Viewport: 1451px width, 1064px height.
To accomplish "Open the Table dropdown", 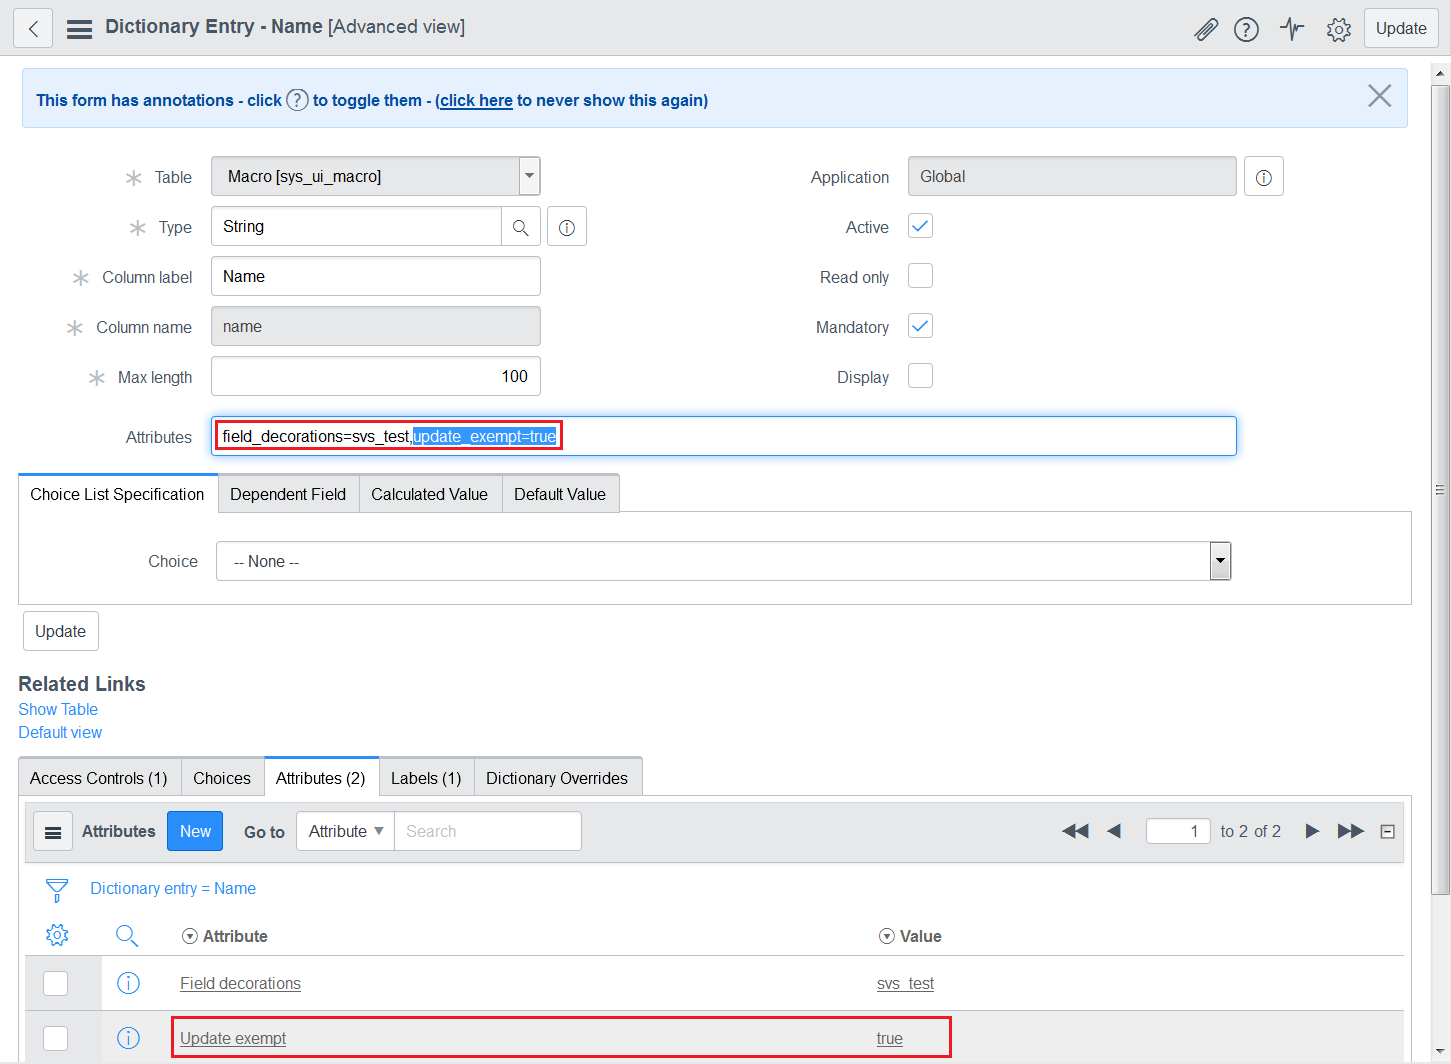I will pos(376,177).
